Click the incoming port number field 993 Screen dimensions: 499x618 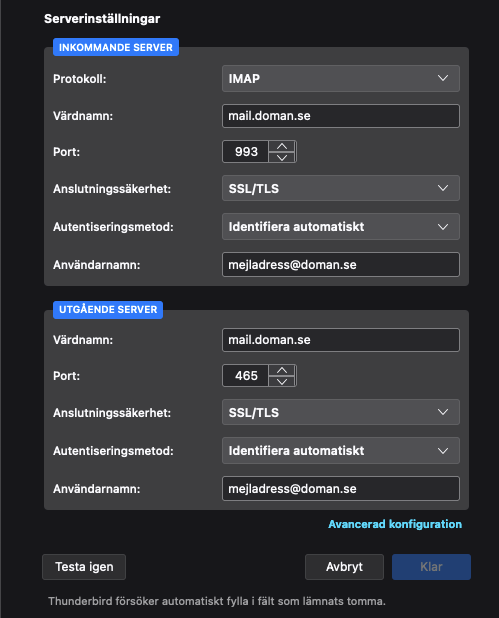(x=246, y=152)
